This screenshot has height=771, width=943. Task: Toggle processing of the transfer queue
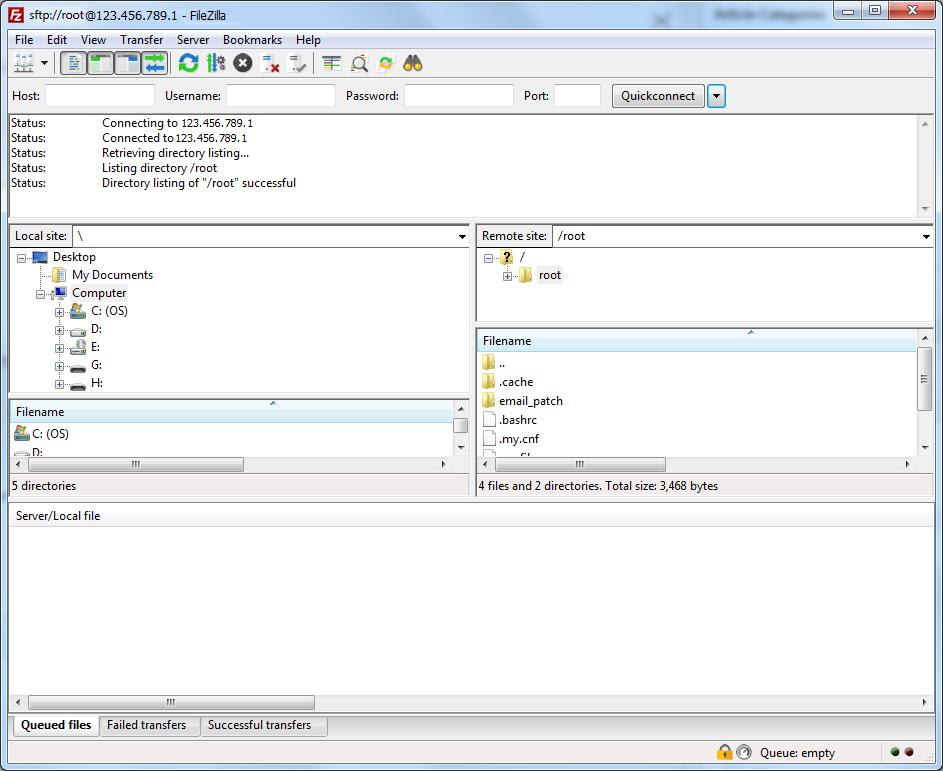pos(216,63)
